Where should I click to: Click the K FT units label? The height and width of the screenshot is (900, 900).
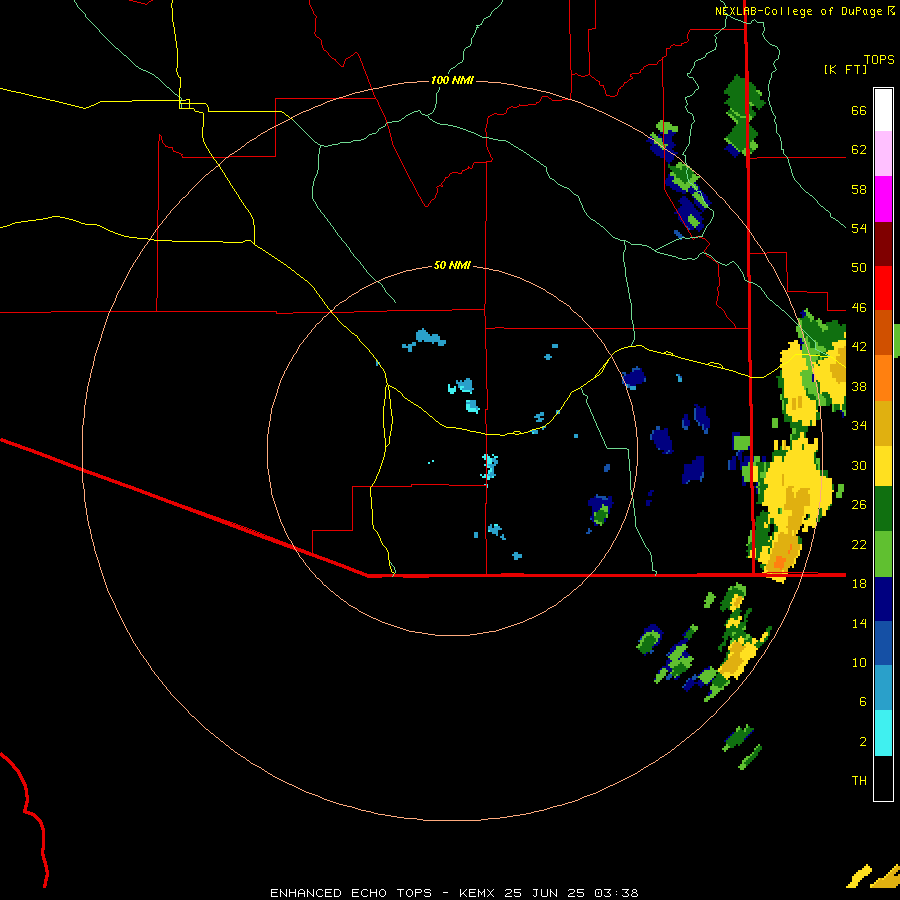(845, 69)
